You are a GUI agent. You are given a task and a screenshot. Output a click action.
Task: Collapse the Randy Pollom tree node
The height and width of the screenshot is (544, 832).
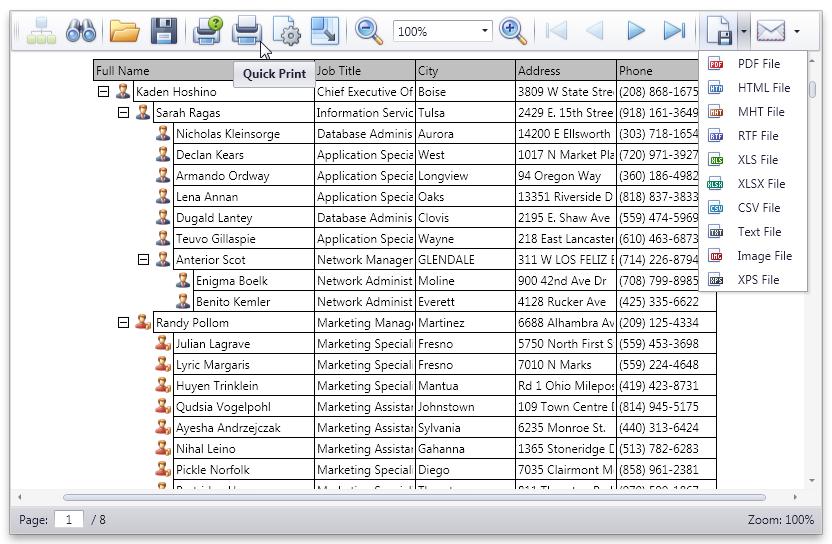pos(123,323)
